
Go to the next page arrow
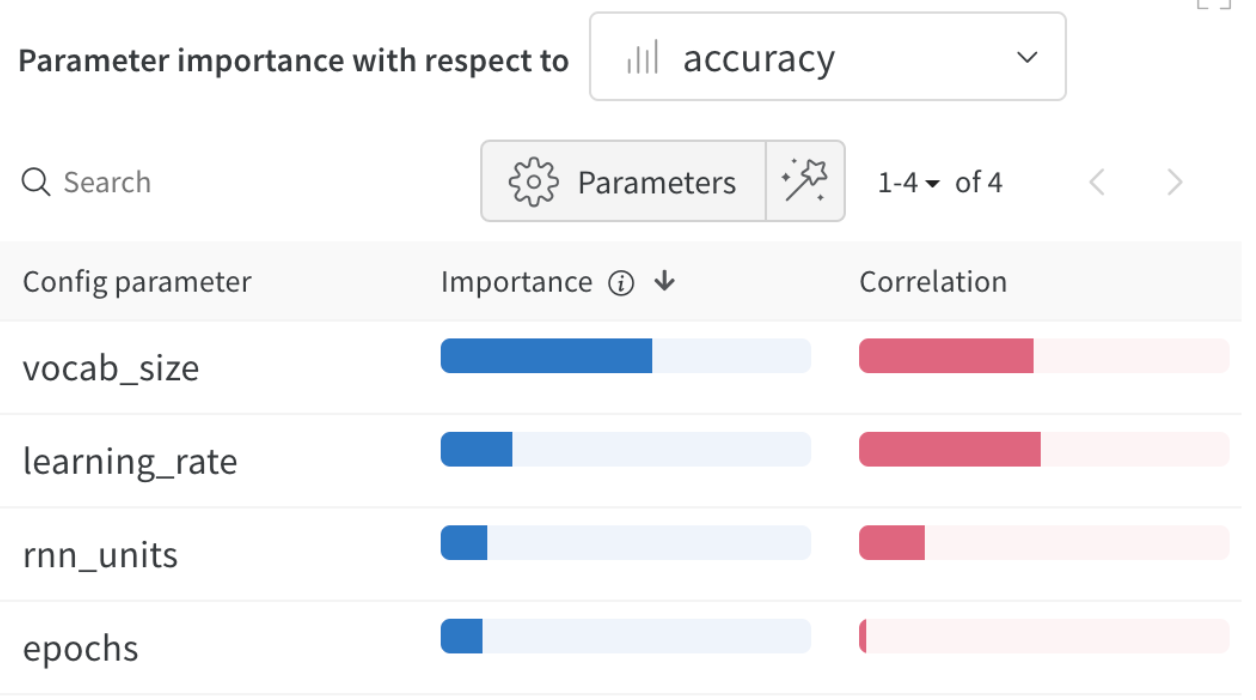click(x=1175, y=182)
